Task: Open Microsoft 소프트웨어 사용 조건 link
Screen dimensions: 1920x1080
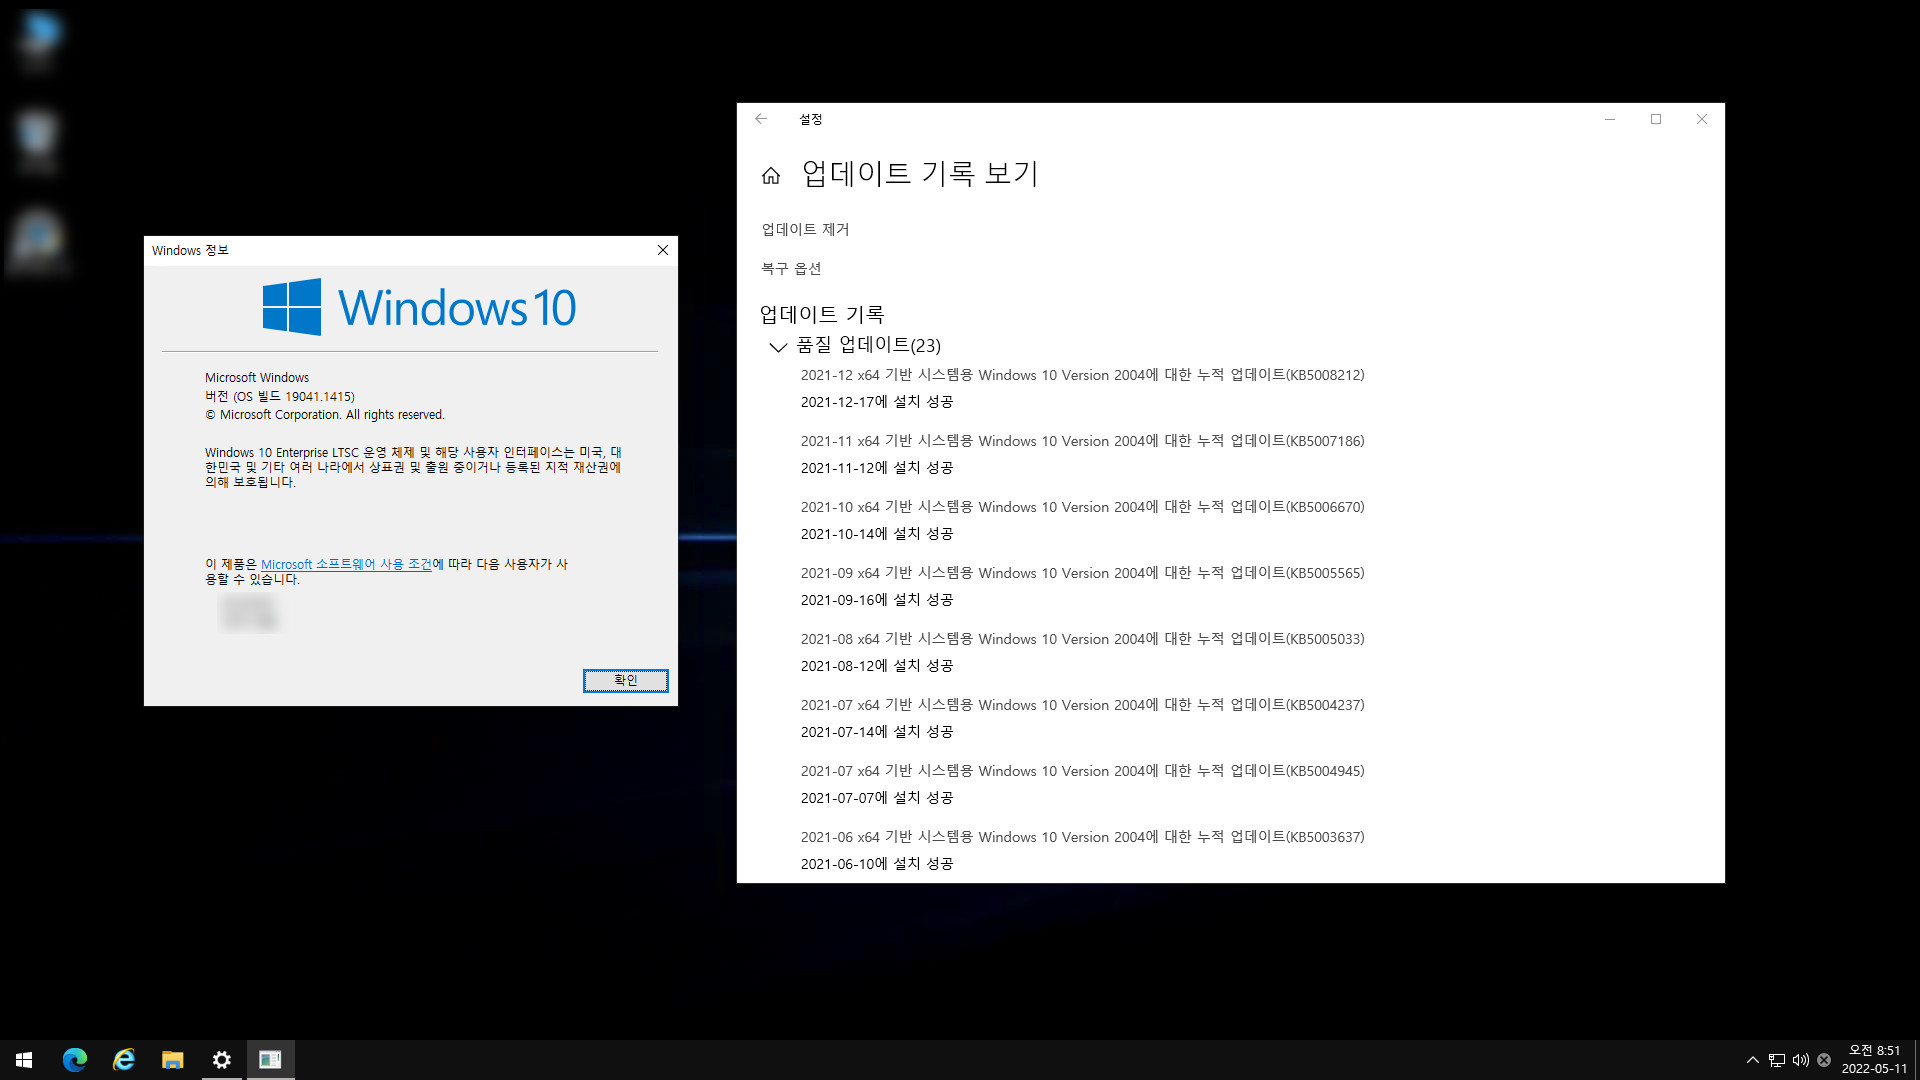Action: click(346, 565)
